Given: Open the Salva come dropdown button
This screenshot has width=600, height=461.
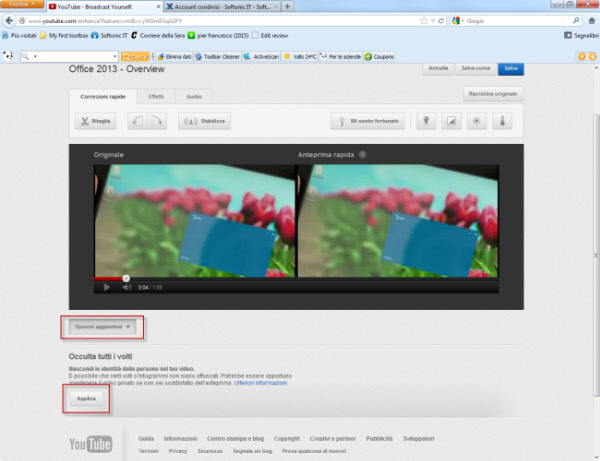Looking at the screenshot, I should (x=474, y=68).
